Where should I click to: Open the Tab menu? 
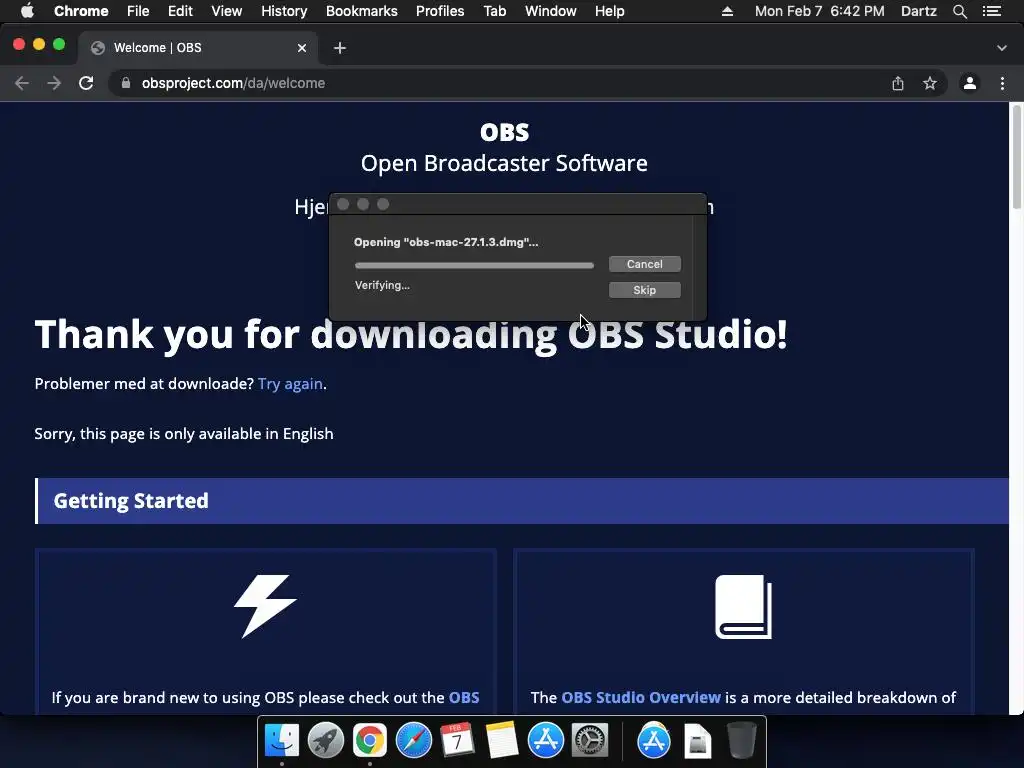tap(494, 11)
